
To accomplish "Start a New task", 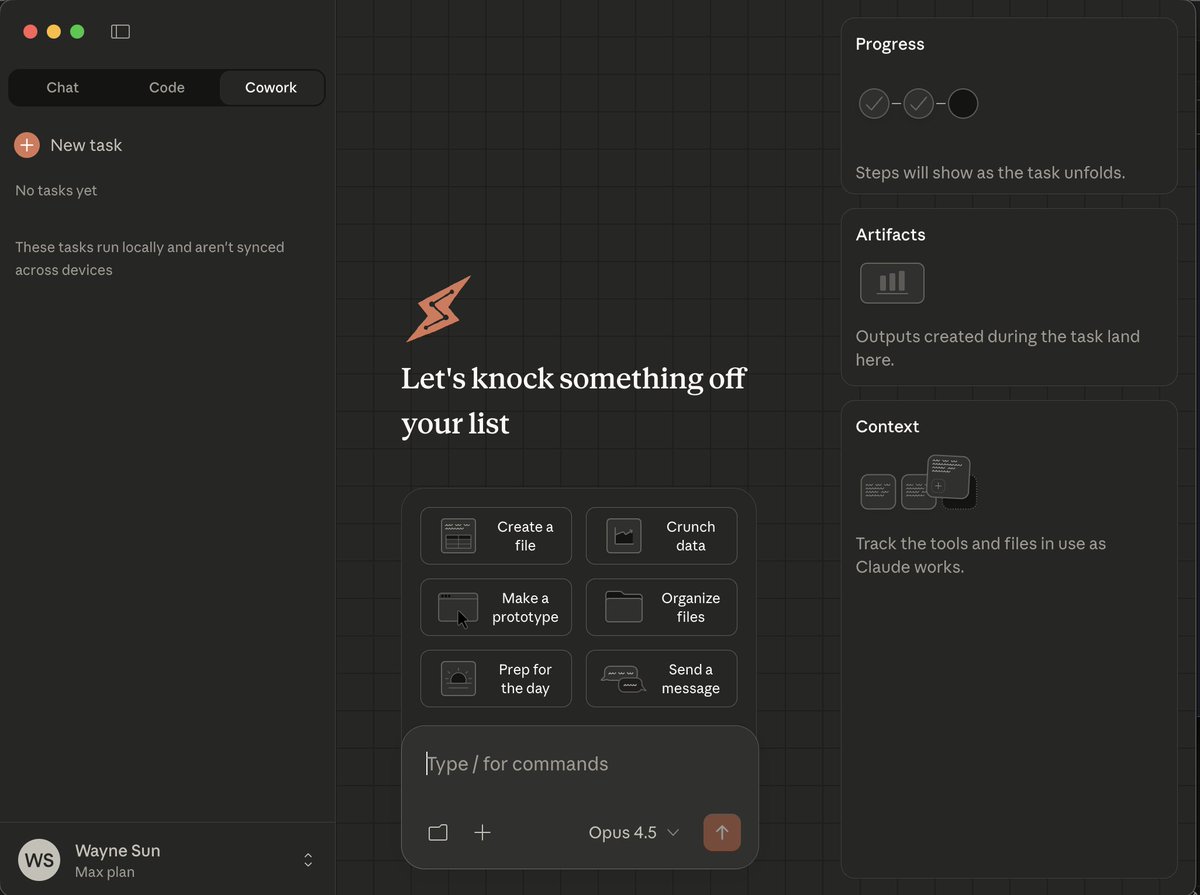I will coord(68,145).
